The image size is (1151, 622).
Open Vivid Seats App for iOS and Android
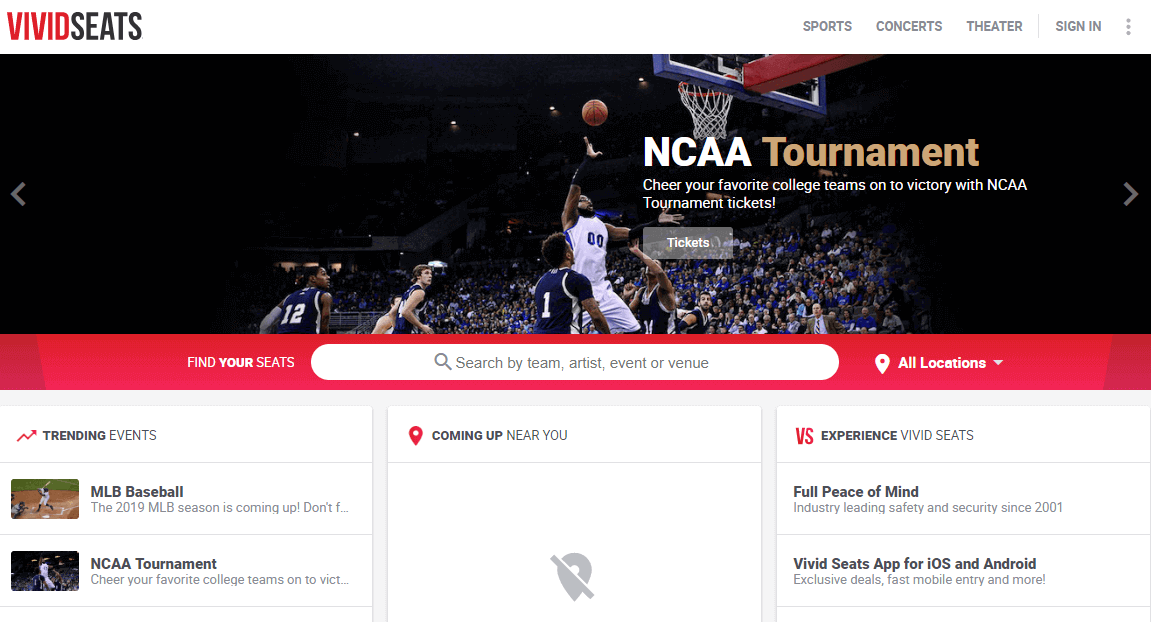click(x=914, y=564)
